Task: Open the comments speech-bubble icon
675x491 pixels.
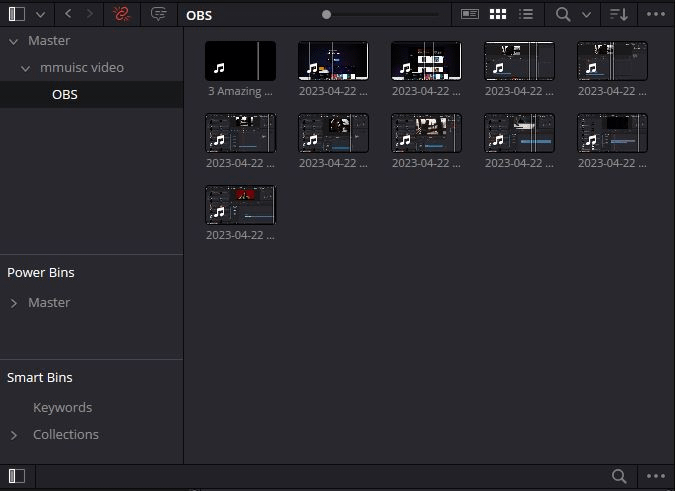Action: click(158, 14)
